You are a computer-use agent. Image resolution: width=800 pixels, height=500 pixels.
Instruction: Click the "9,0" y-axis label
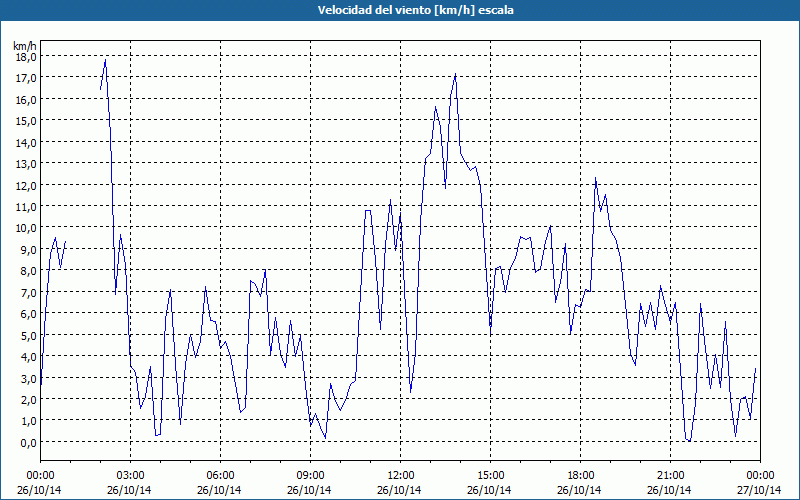pyautogui.click(x=29, y=249)
